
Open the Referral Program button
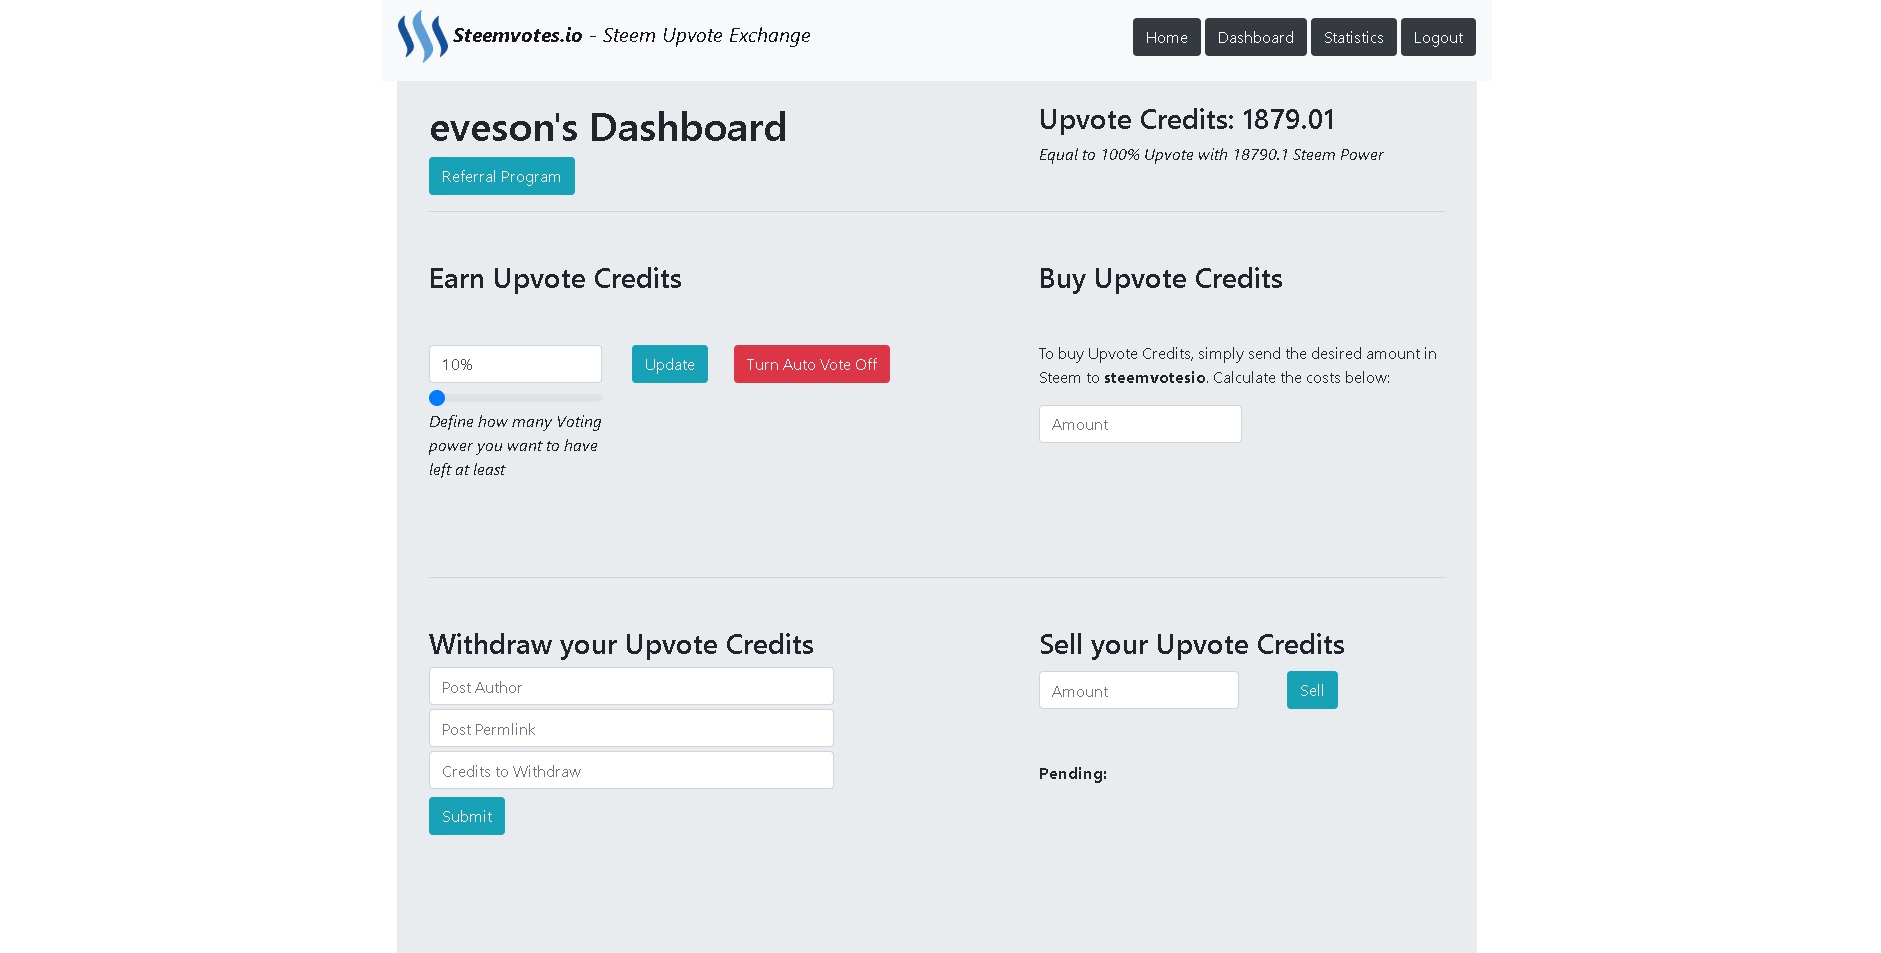[x=501, y=176]
